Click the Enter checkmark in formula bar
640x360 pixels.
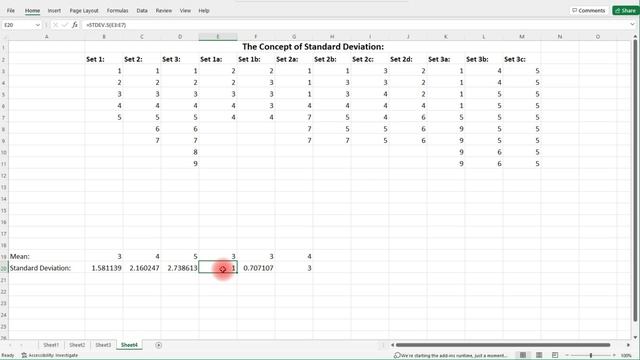64,25
